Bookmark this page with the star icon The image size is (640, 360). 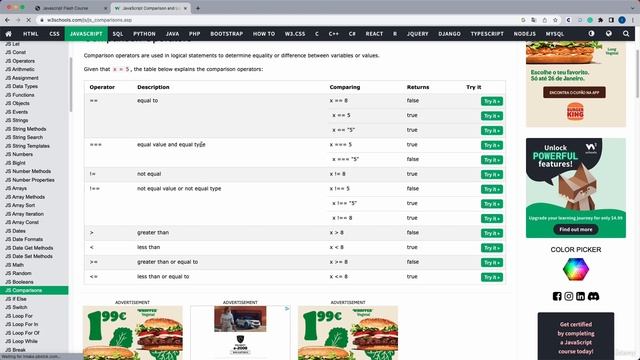click(x=555, y=20)
